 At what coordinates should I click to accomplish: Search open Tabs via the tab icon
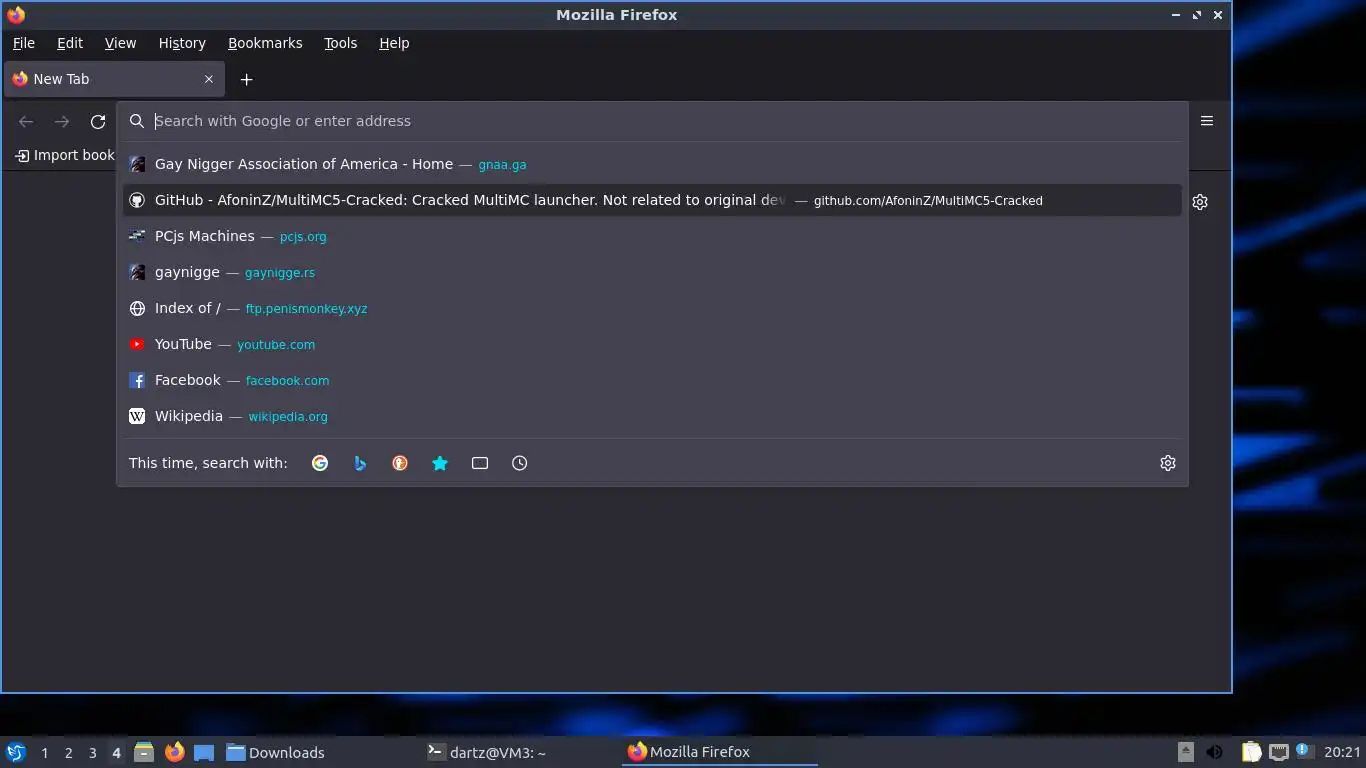(480, 463)
